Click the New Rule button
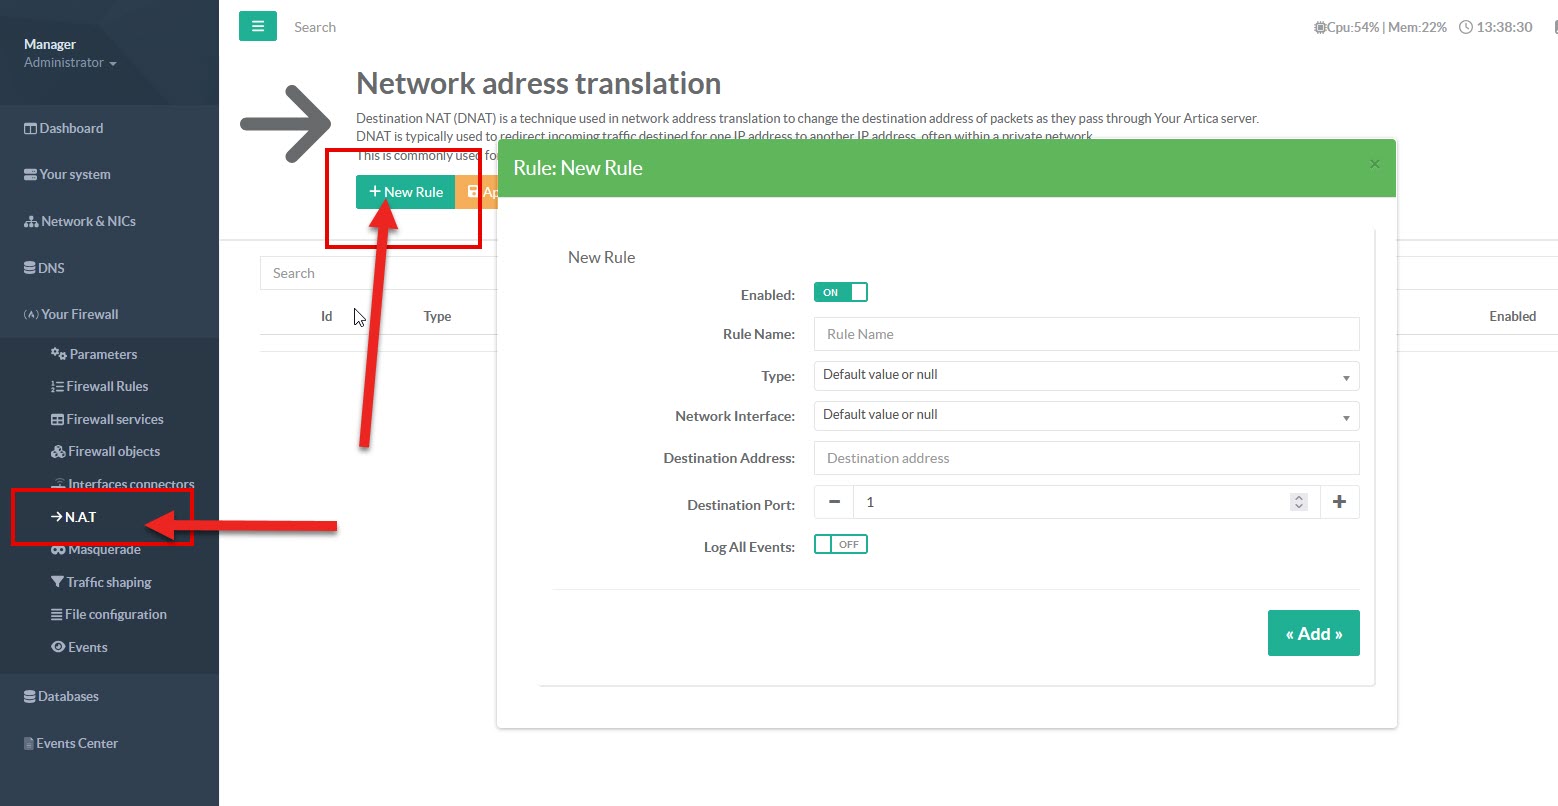1558x806 pixels. click(x=405, y=192)
